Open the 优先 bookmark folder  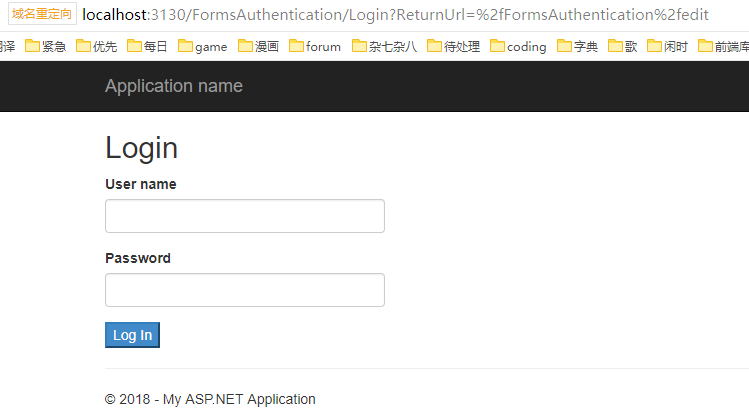coord(97,46)
